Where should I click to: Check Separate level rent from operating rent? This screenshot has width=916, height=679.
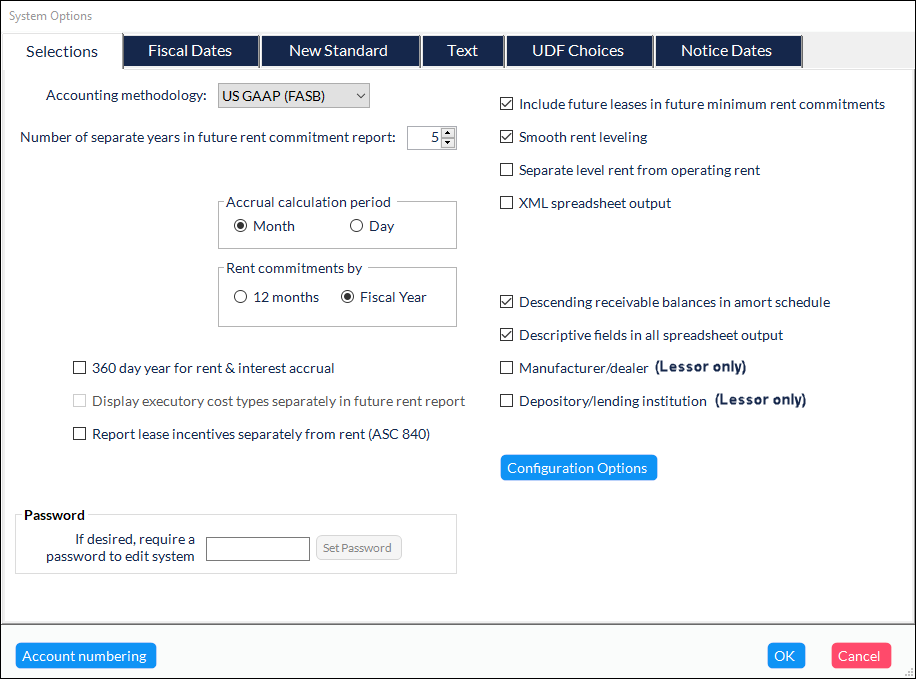pyautogui.click(x=507, y=170)
